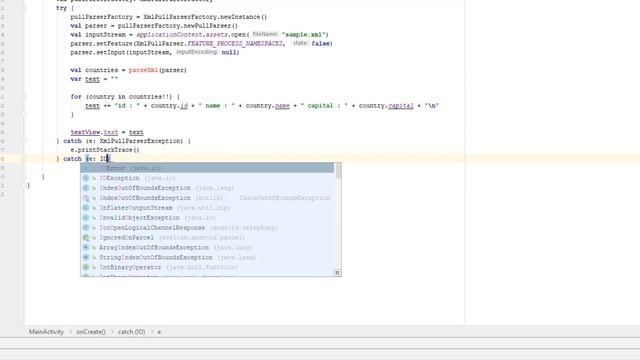Place cursor after 'IO' in catch line
Image resolution: width=640 pixels, height=360 pixels.
tap(107, 159)
